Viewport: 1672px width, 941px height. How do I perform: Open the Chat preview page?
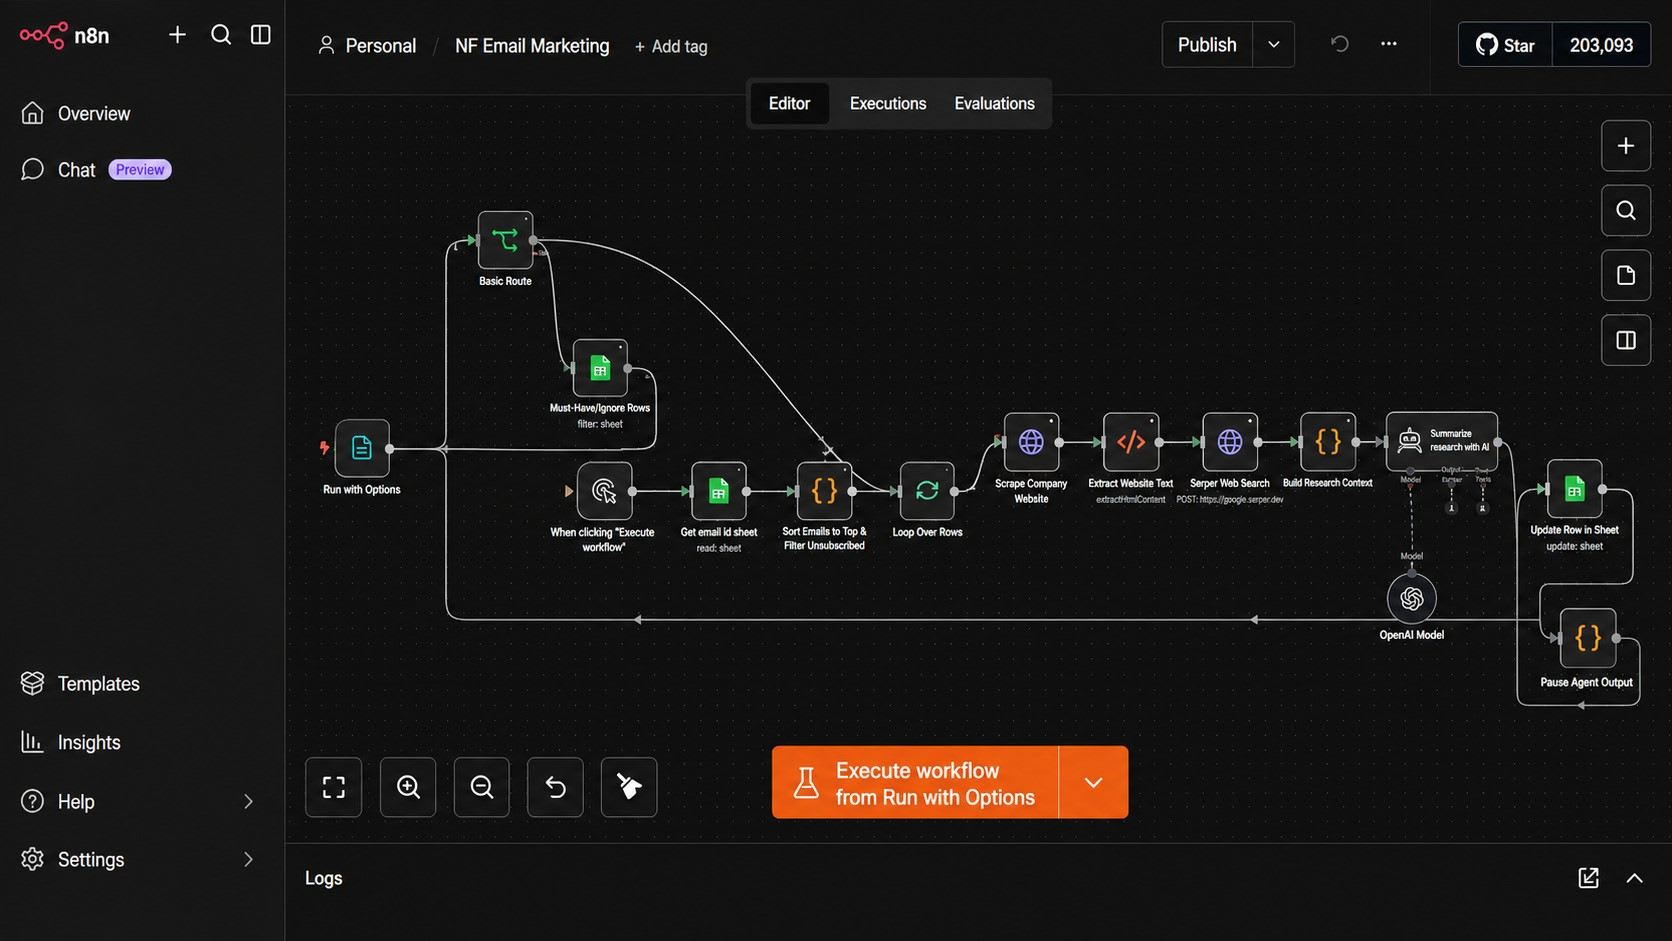pos(96,170)
